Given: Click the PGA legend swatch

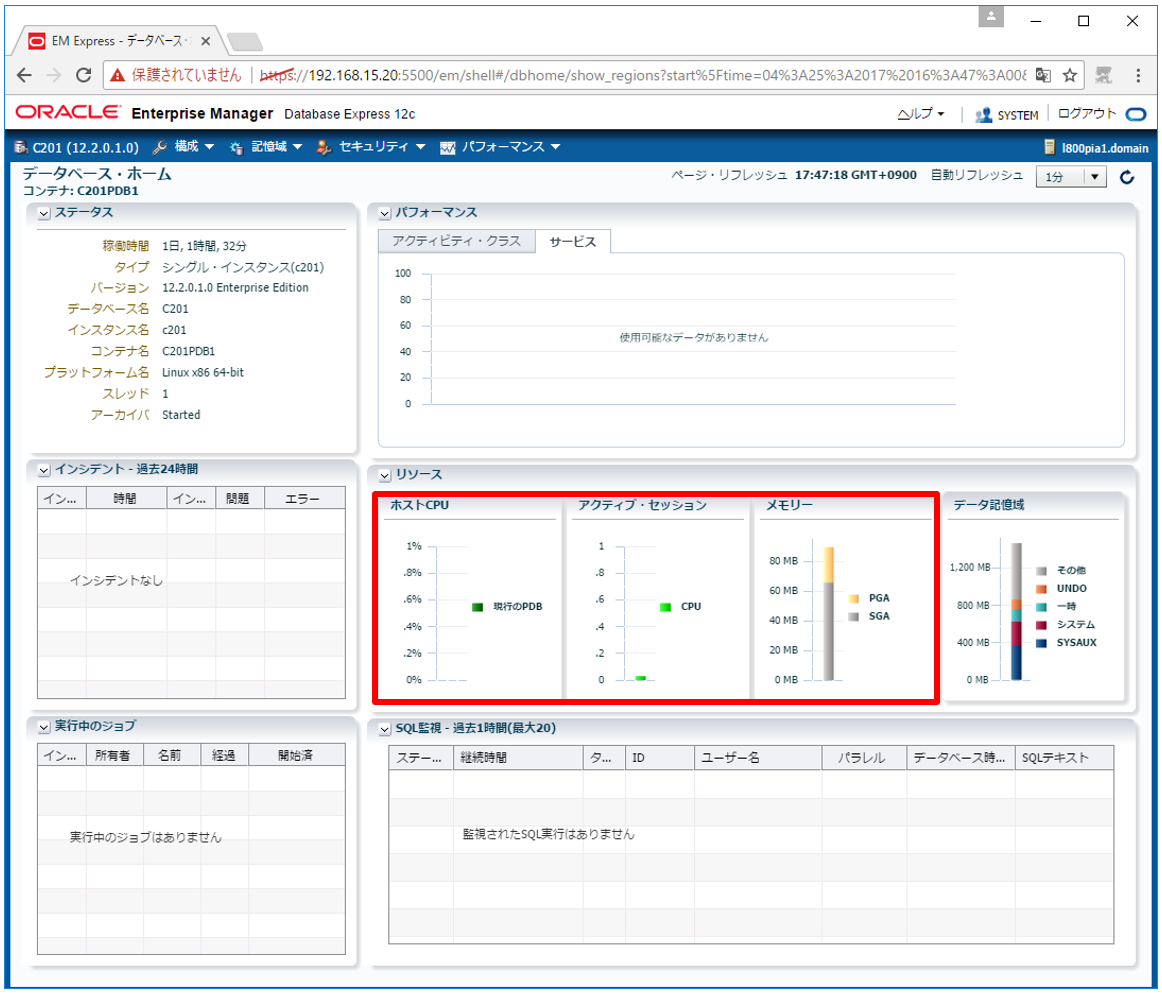Looking at the screenshot, I should (854, 598).
